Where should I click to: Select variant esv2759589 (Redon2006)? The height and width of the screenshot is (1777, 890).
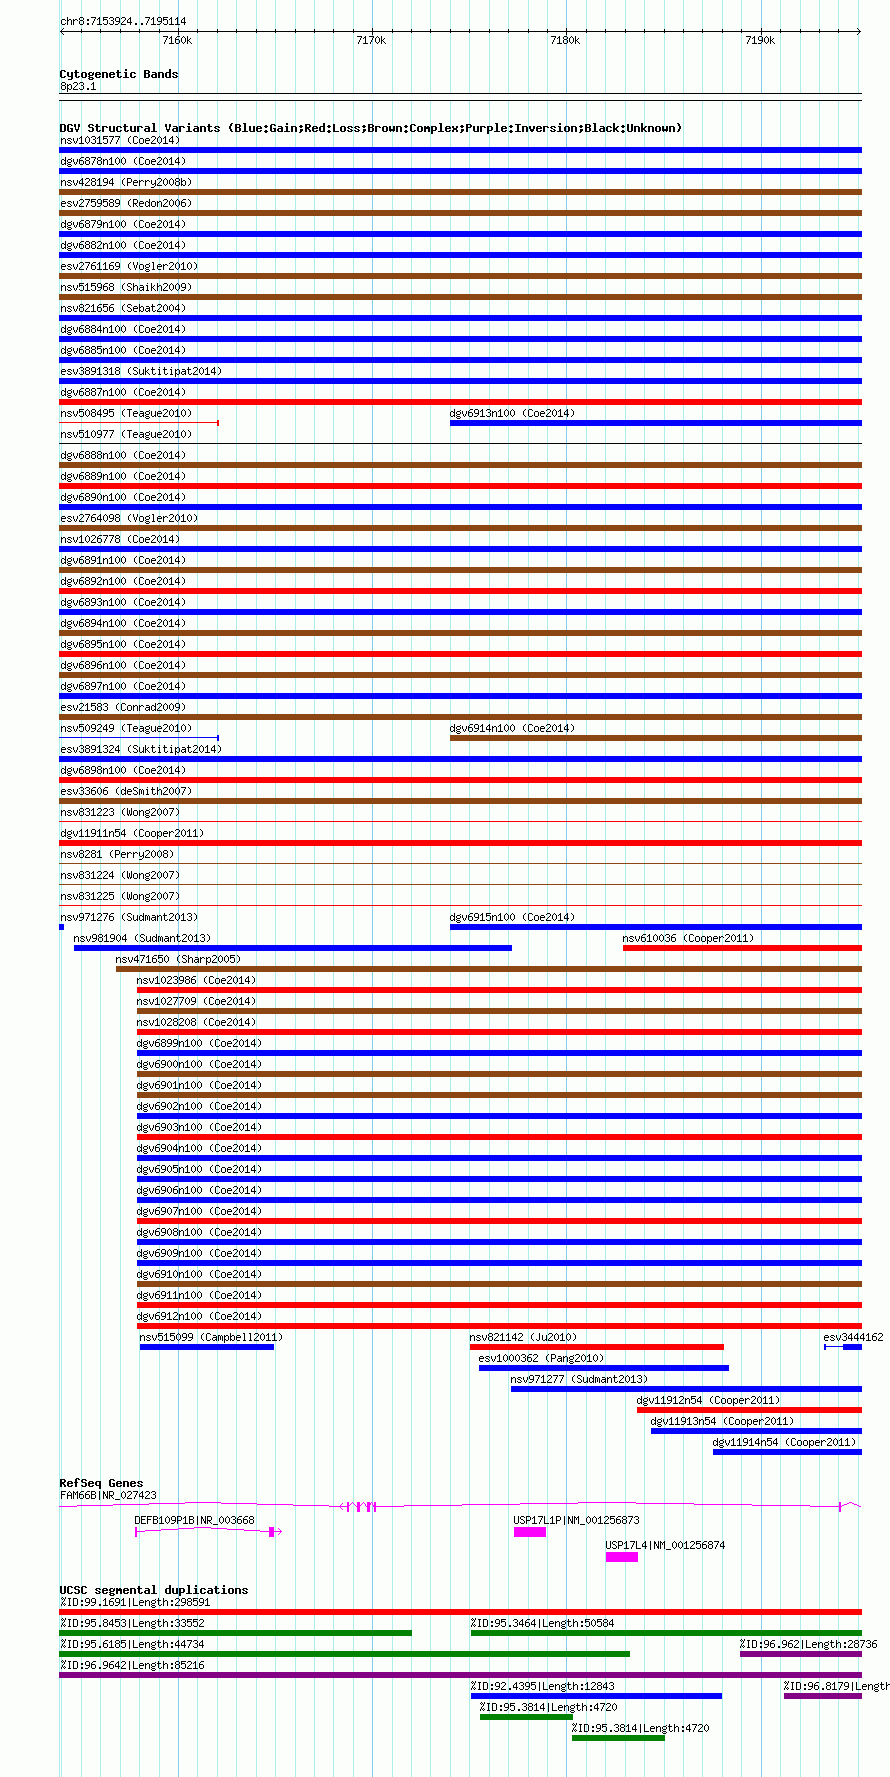point(461,213)
